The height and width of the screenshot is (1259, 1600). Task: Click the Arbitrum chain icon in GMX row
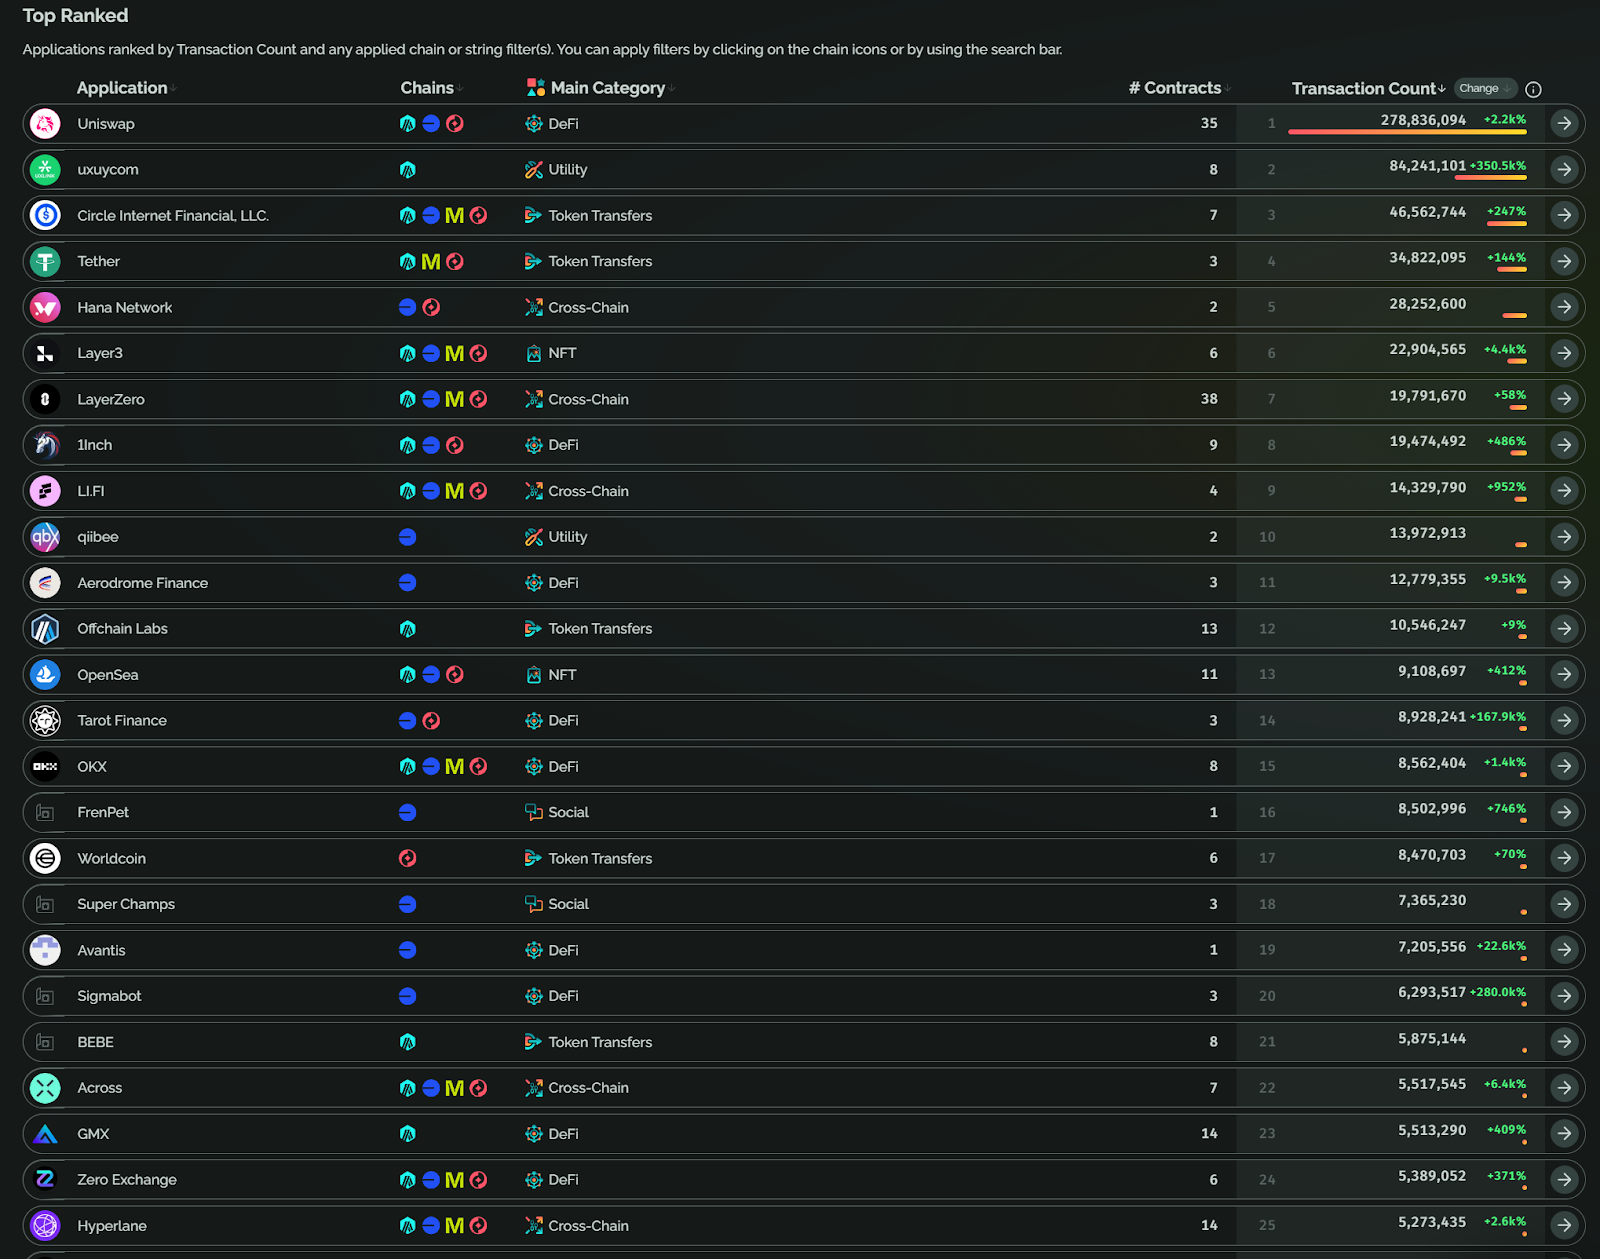click(x=407, y=1134)
